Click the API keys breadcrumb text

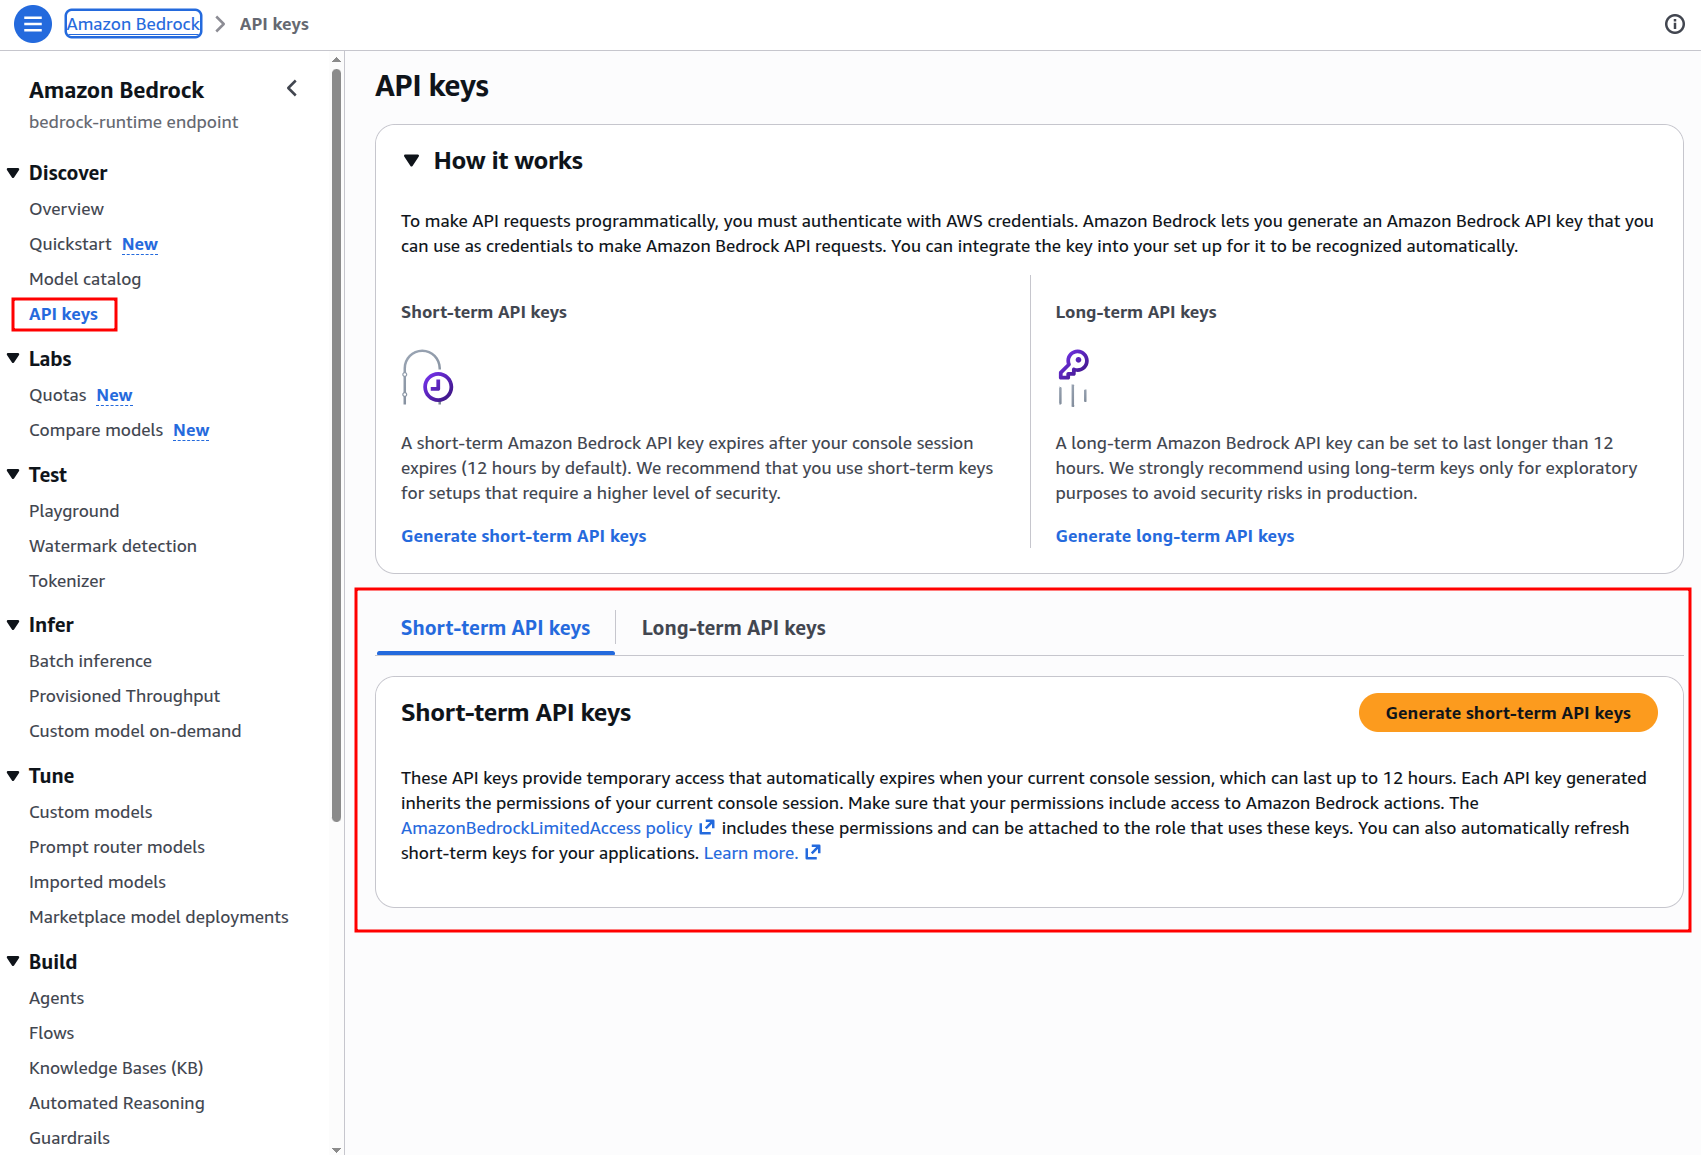pos(274,24)
